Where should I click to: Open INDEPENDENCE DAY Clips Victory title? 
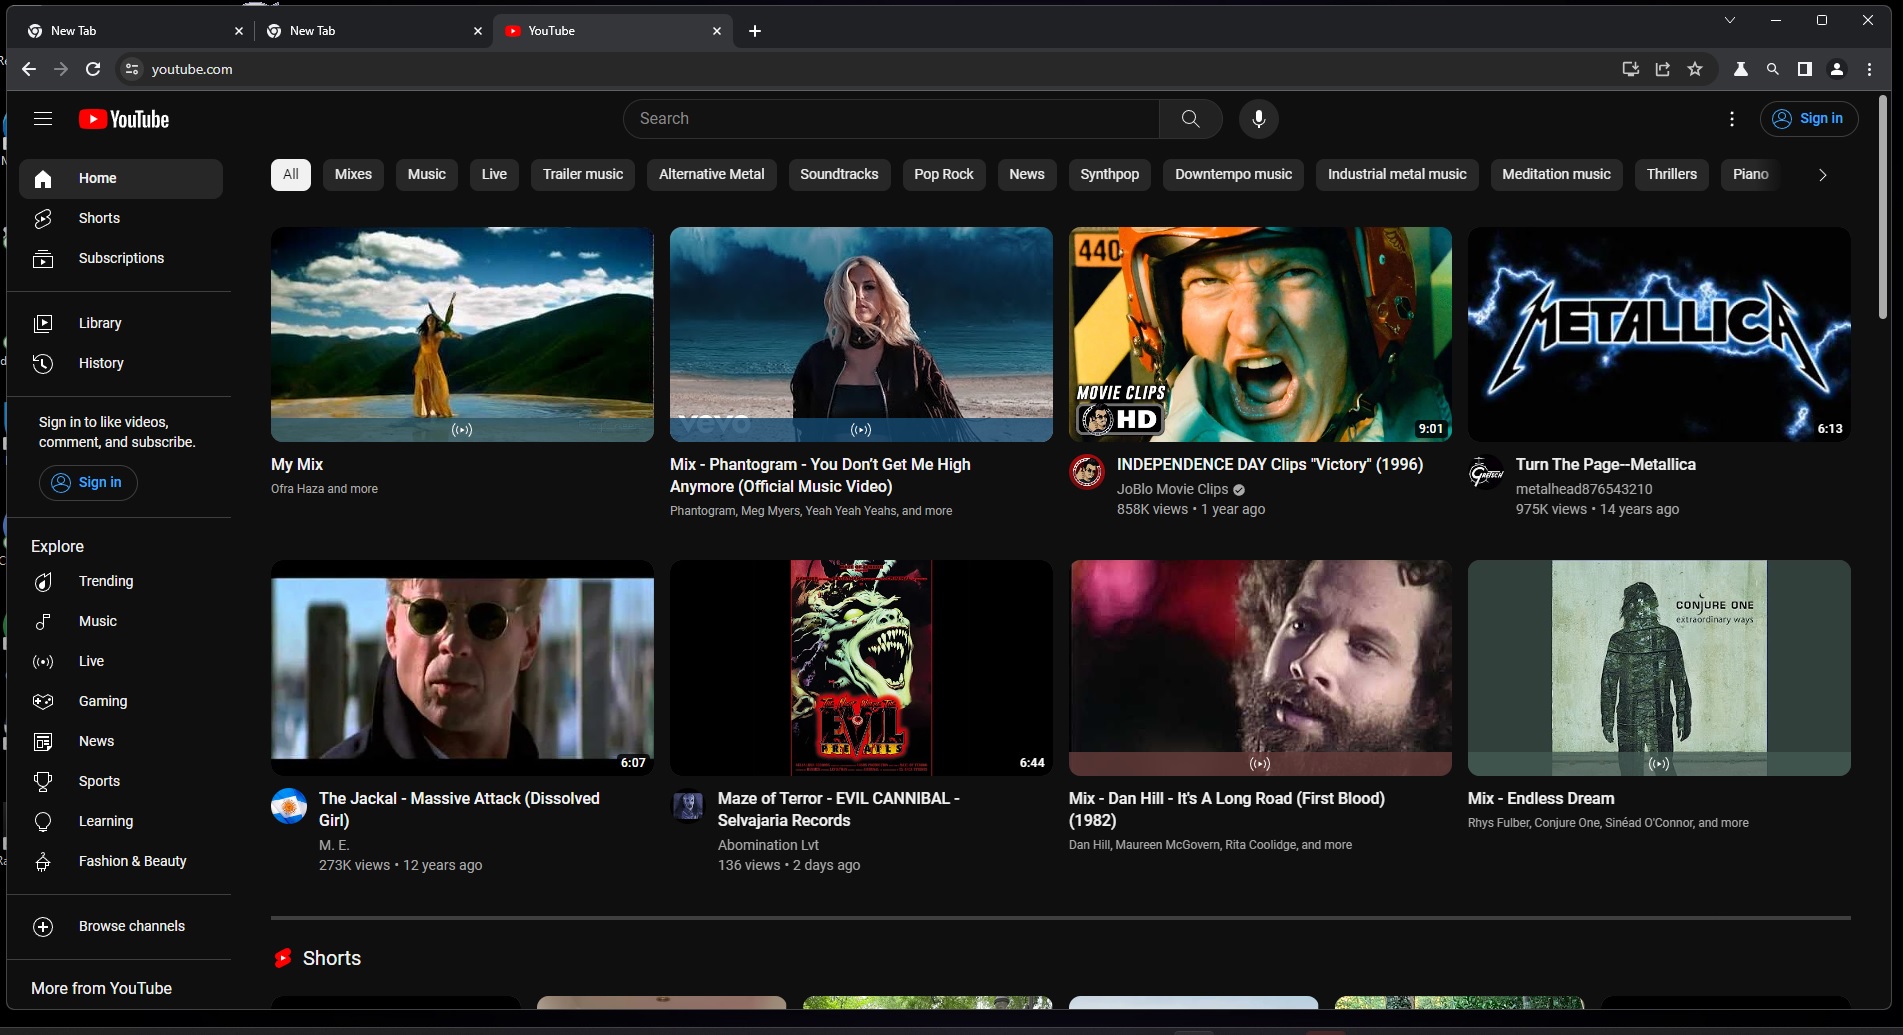[1269, 465]
